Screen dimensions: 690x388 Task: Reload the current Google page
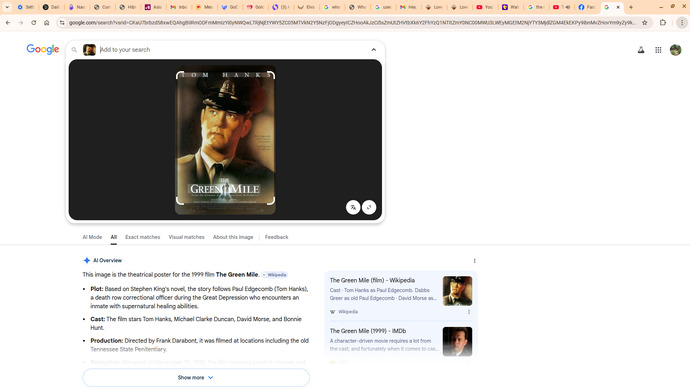click(x=33, y=22)
